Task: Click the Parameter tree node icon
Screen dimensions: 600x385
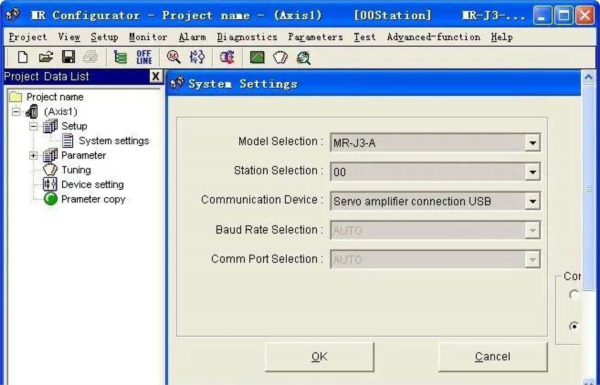Action: tap(50, 155)
